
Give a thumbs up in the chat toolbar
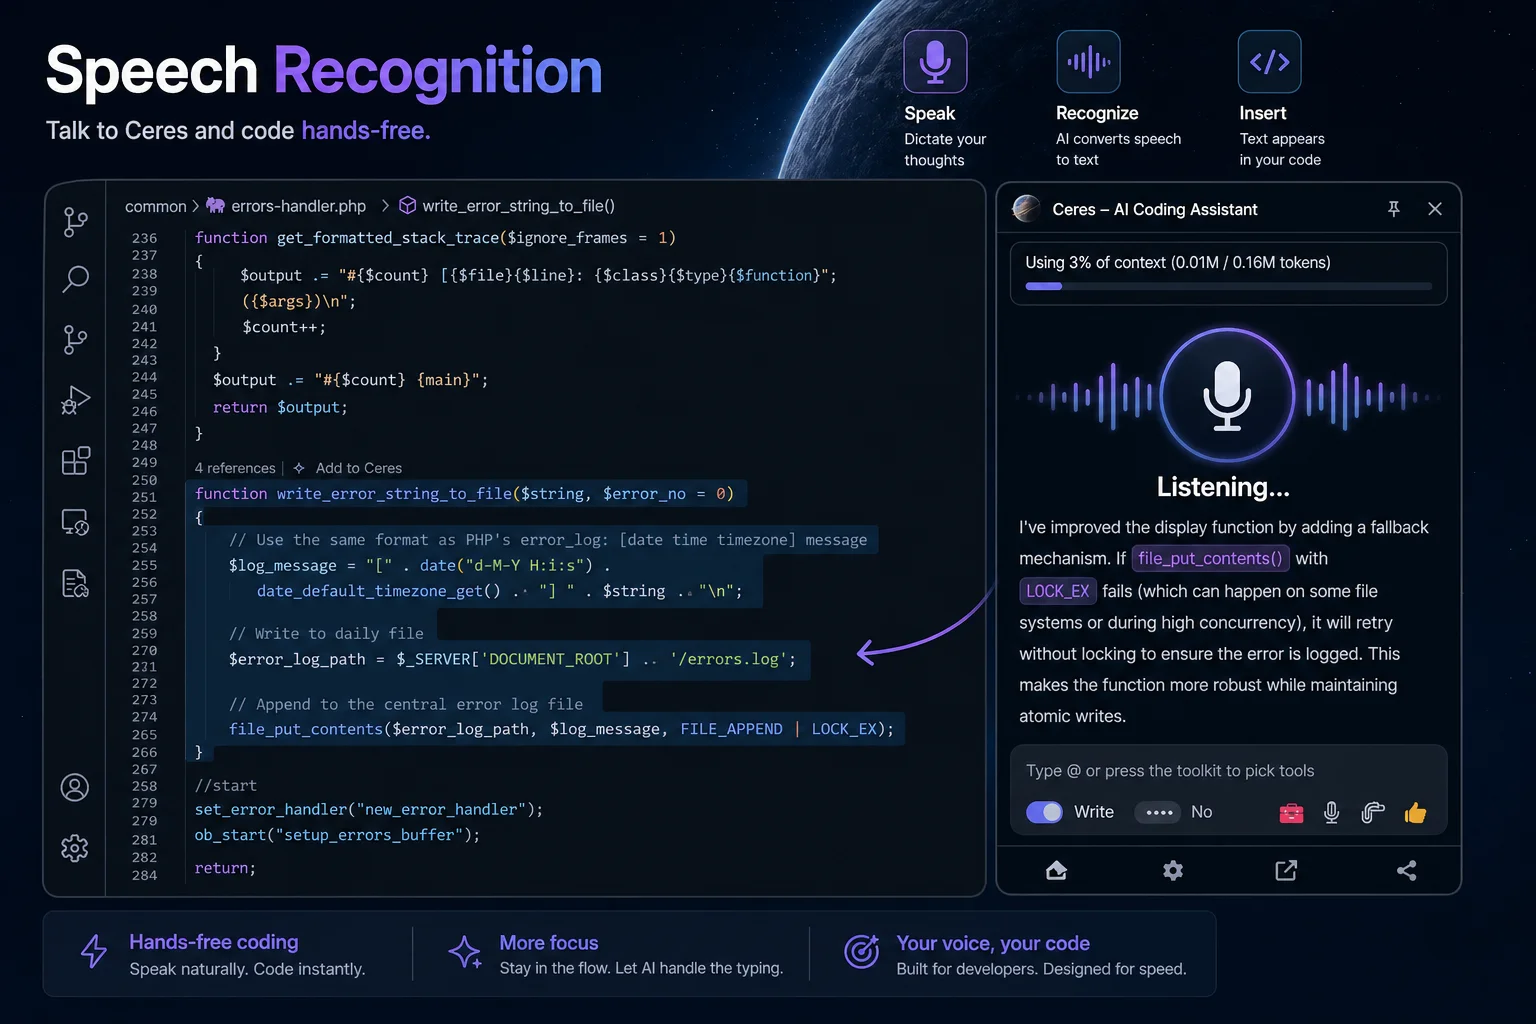(x=1416, y=812)
